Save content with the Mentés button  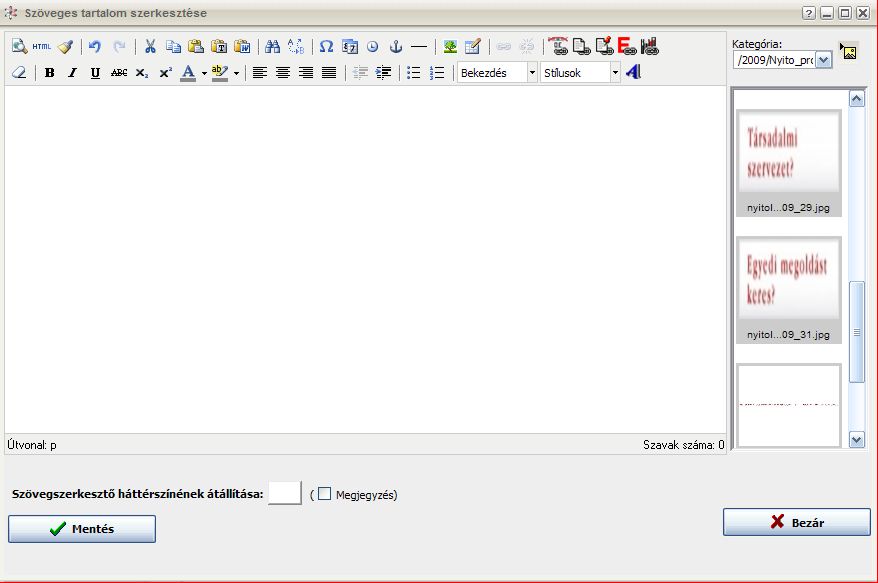tap(82, 529)
